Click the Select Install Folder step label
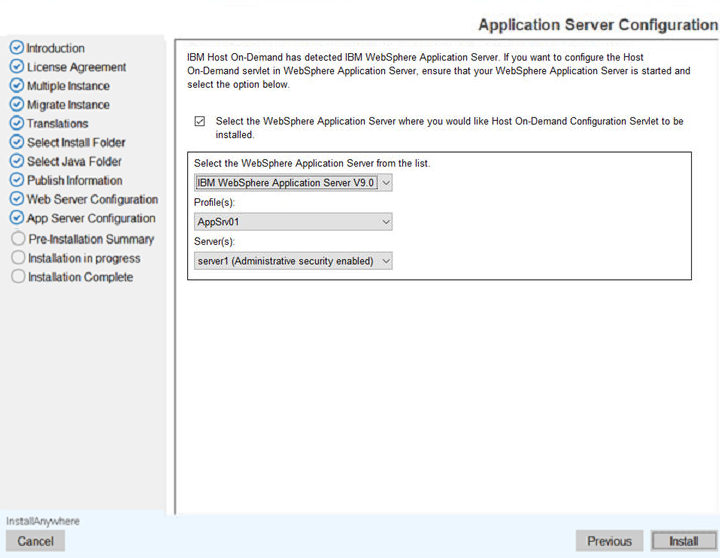Viewport: 720px width, 558px height. [76, 143]
